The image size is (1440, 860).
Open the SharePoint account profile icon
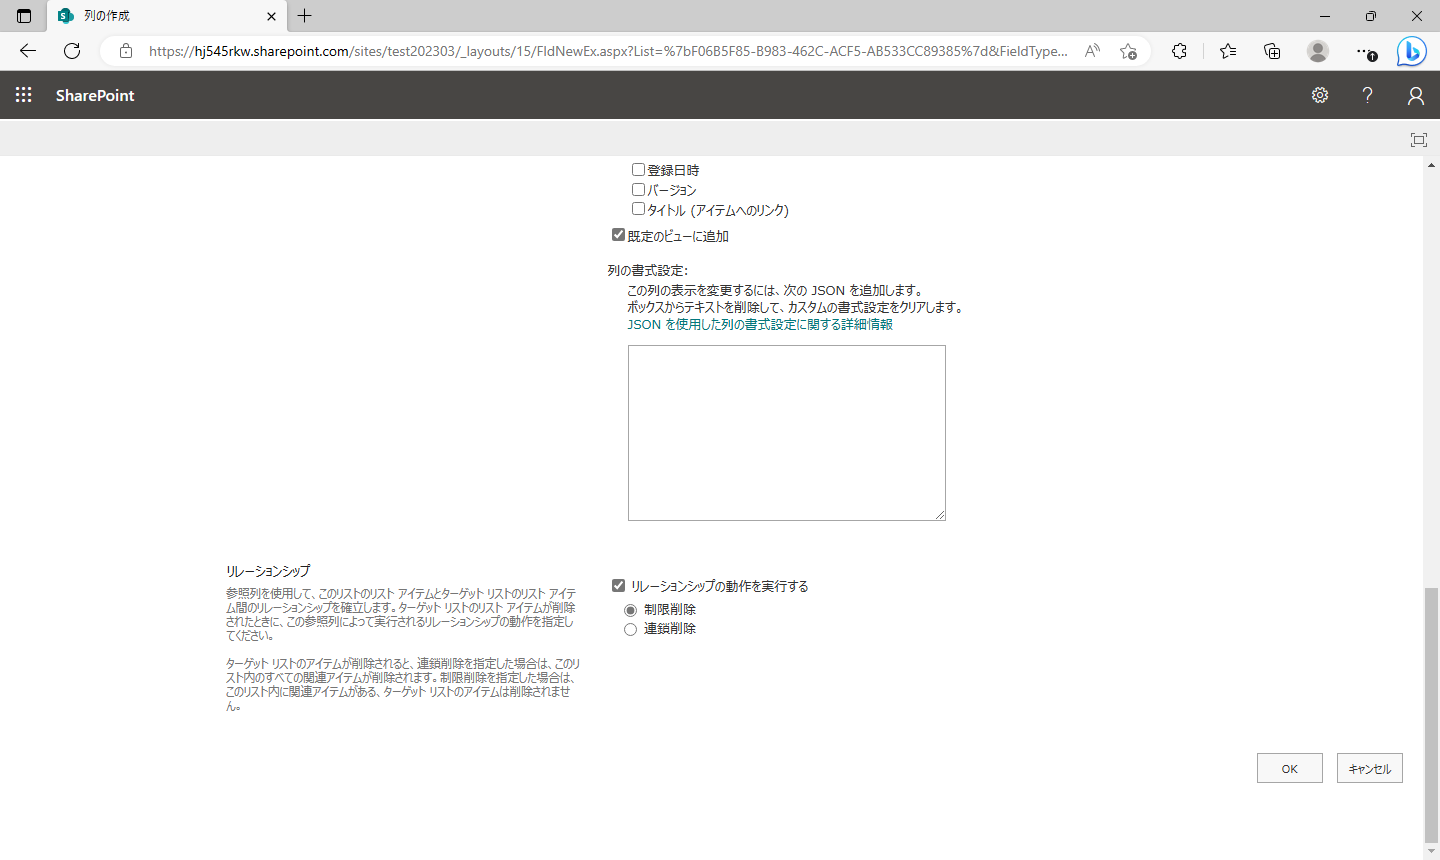click(1415, 95)
